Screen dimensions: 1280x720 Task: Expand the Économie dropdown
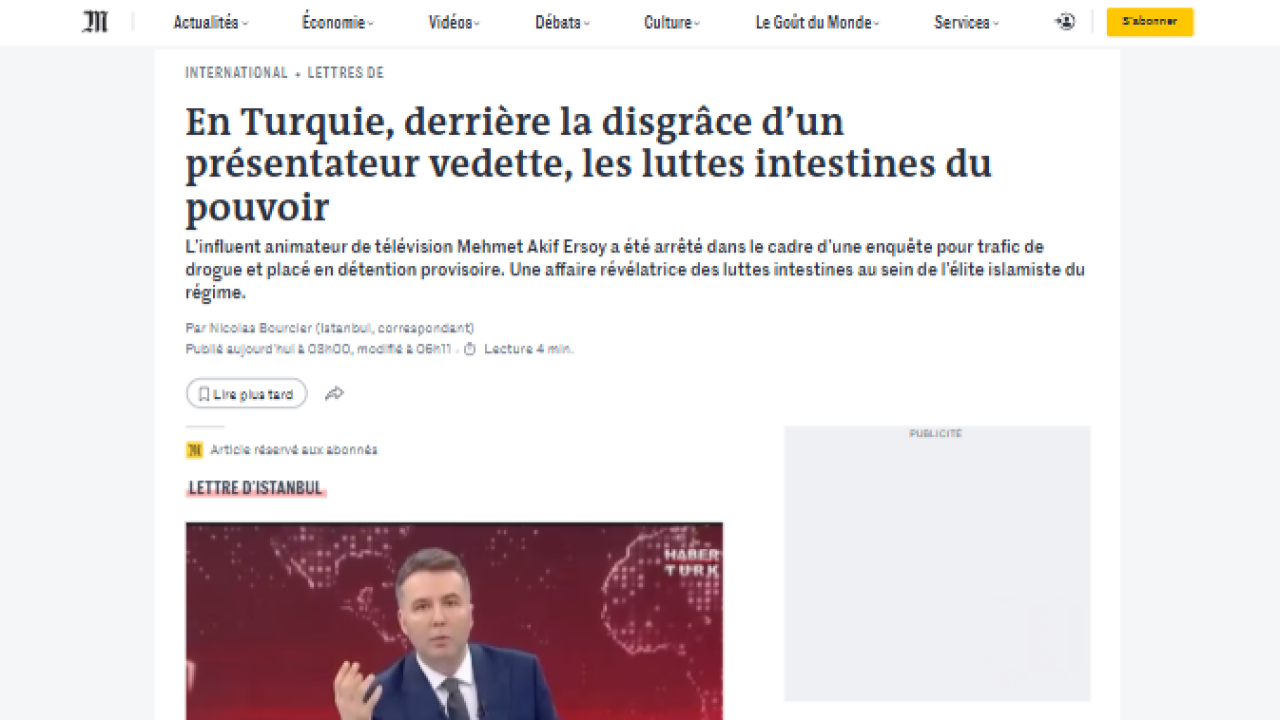338,22
